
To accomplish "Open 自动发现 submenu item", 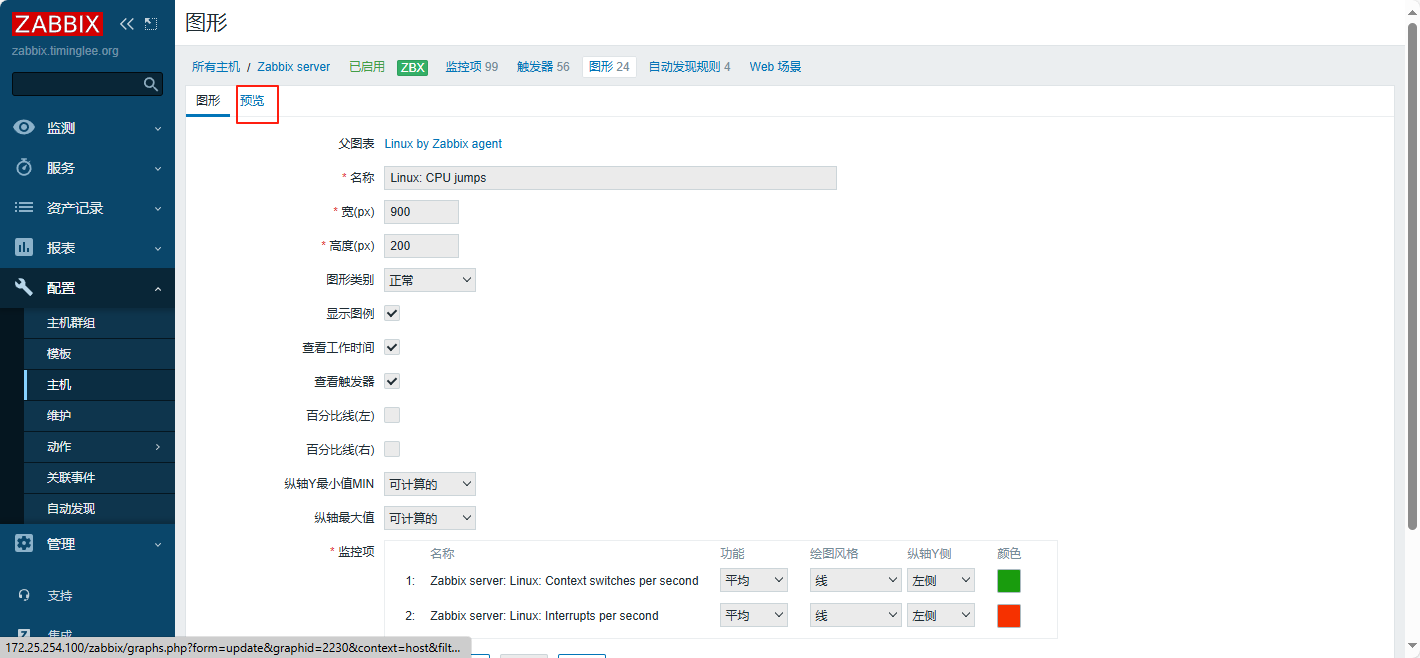I will [99, 509].
